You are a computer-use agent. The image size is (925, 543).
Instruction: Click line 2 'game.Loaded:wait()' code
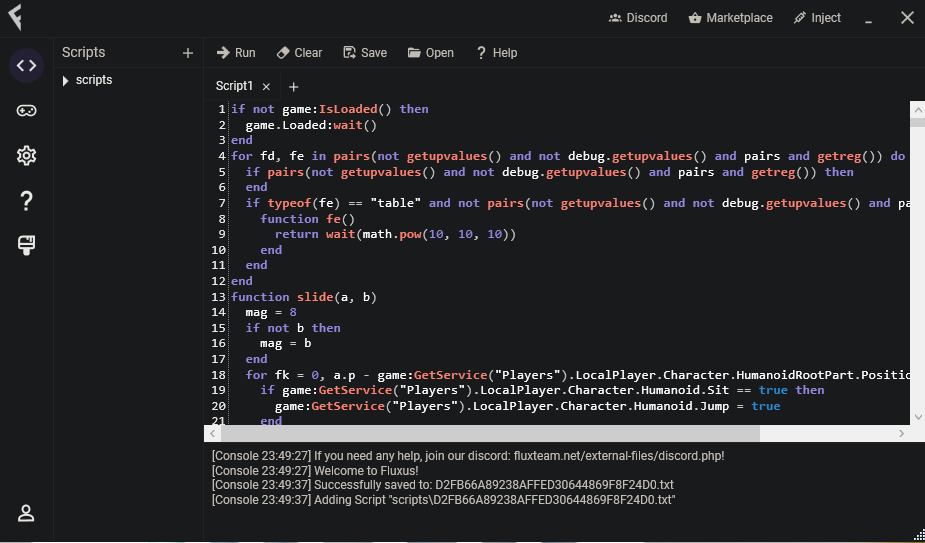point(311,125)
